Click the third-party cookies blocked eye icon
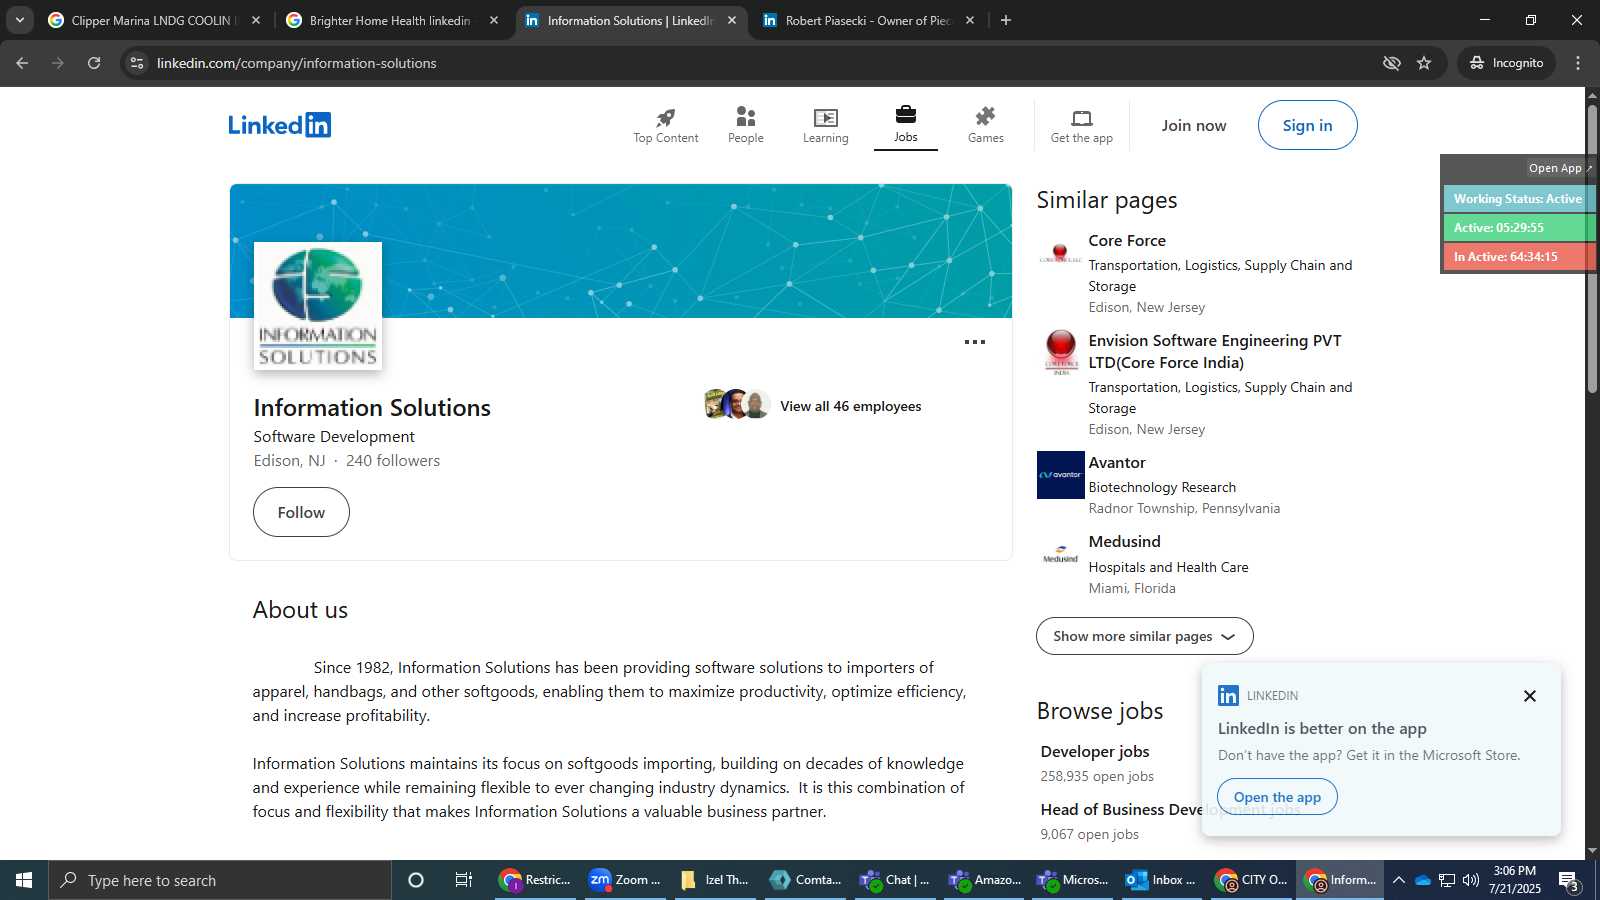 tap(1391, 63)
